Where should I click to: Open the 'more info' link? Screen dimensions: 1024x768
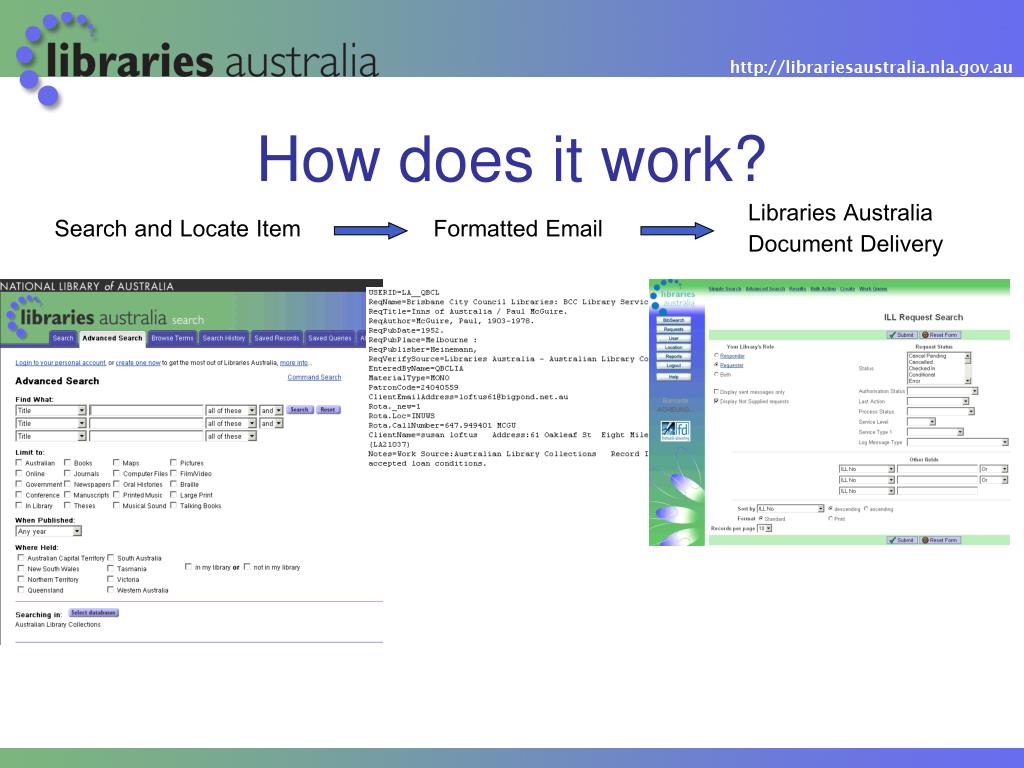pos(294,362)
